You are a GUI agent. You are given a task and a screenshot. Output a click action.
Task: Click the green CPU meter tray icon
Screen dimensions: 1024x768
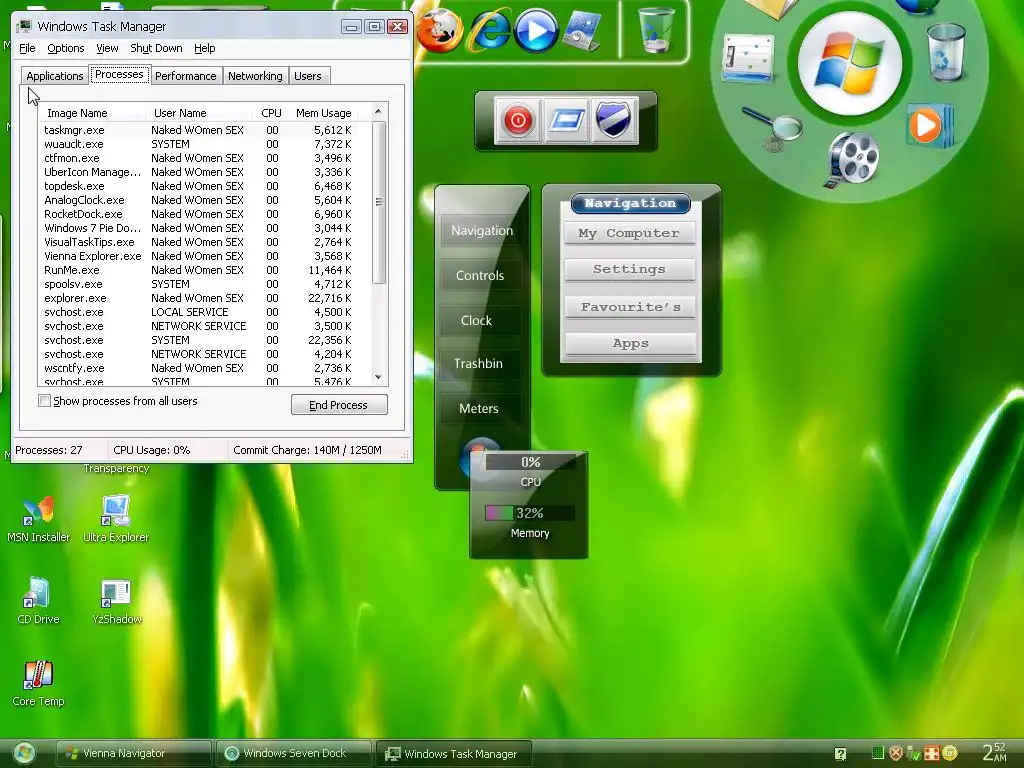click(878, 753)
